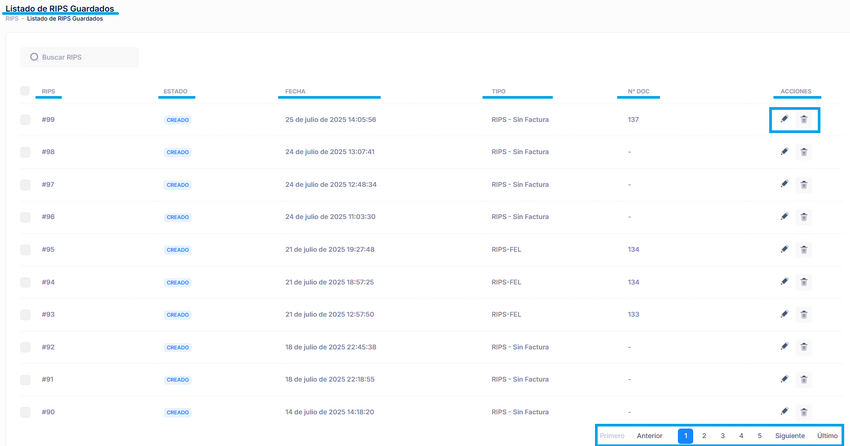850x446 pixels.
Task: Go to page 3 in pagination
Action: click(x=723, y=436)
